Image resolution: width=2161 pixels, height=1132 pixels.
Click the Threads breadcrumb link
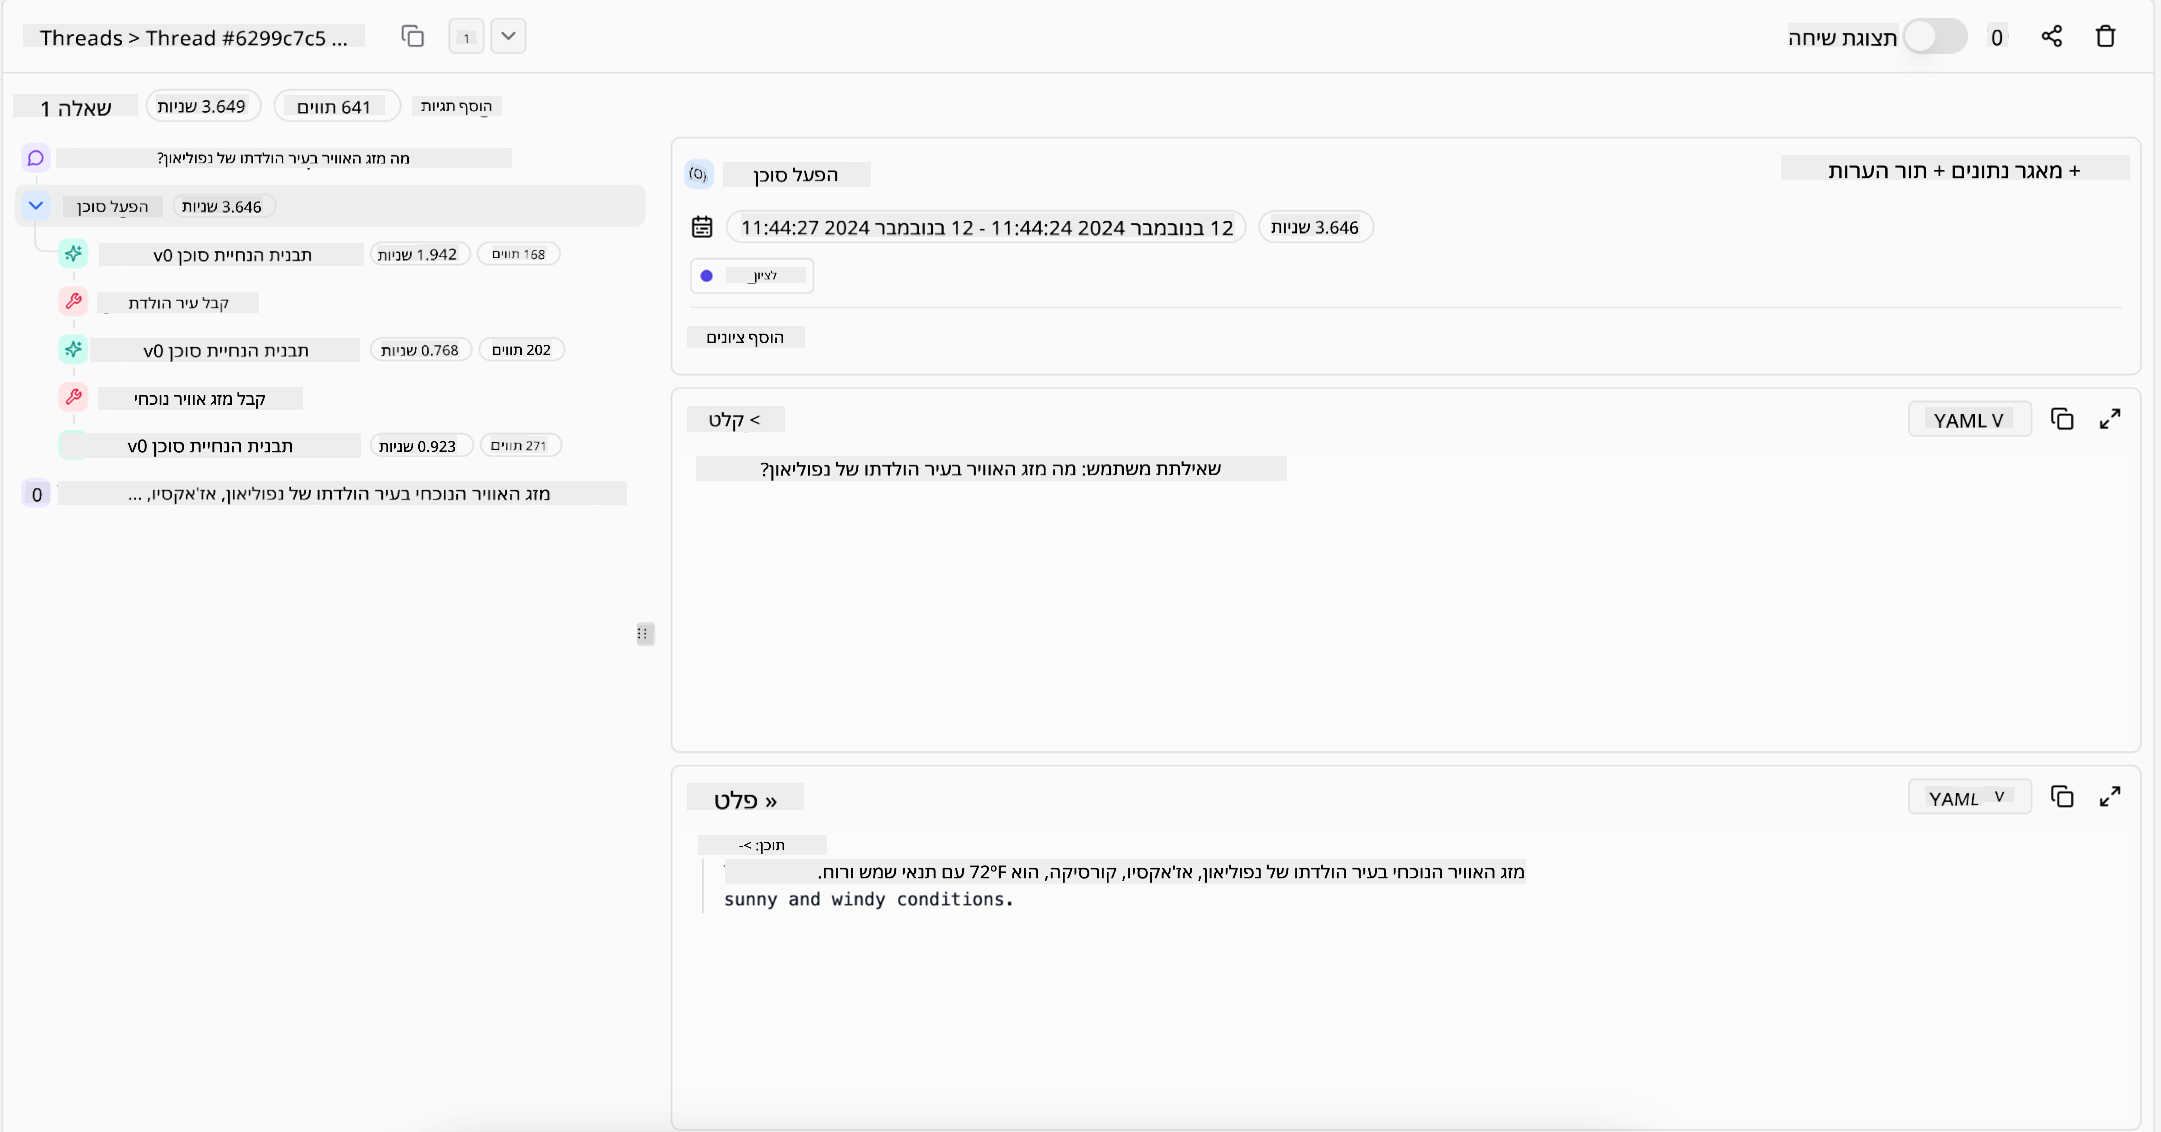(x=81, y=38)
